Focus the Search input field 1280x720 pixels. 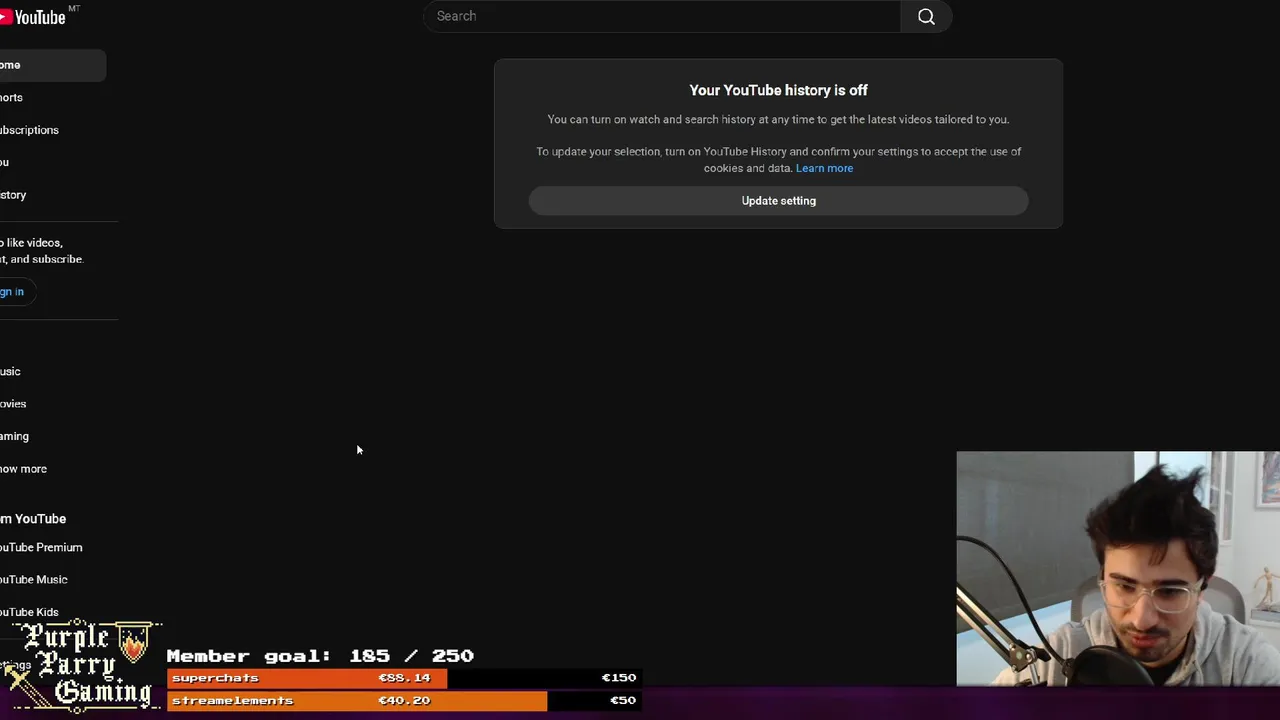(x=662, y=16)
